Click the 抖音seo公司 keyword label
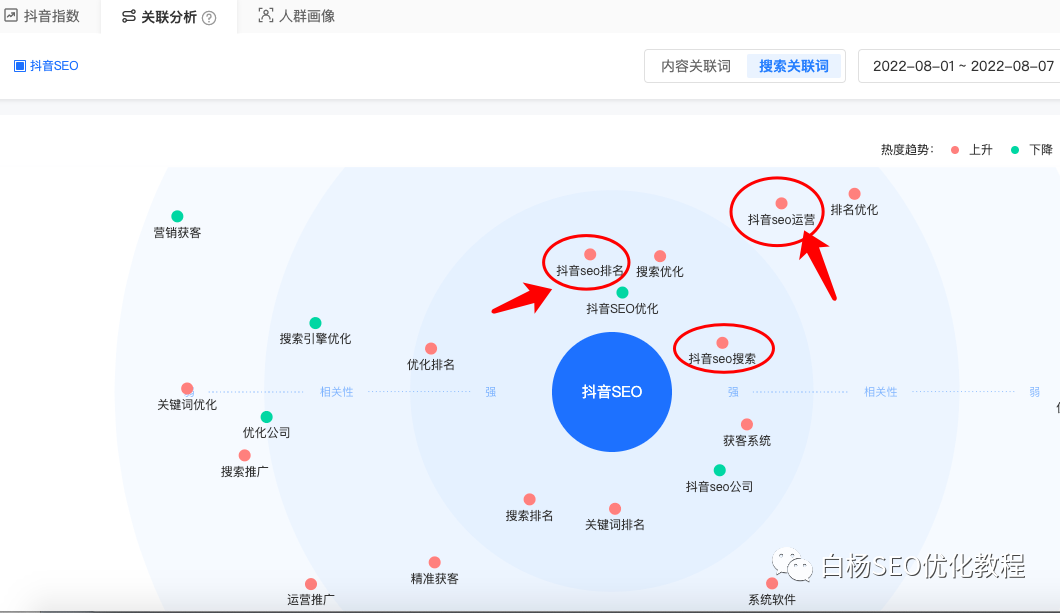The height and width of the screenshot is (613, 1060). [719, 487]
